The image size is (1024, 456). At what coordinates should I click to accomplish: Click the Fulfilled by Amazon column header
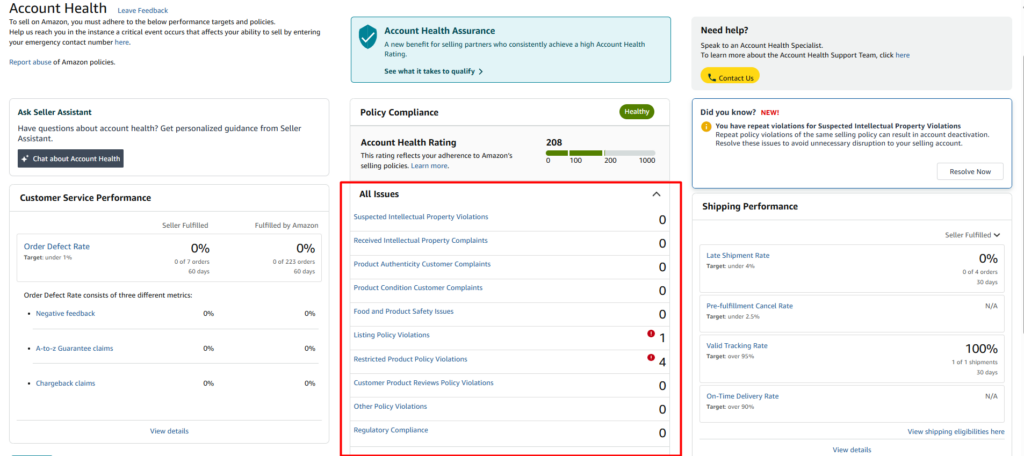(287, 225)
